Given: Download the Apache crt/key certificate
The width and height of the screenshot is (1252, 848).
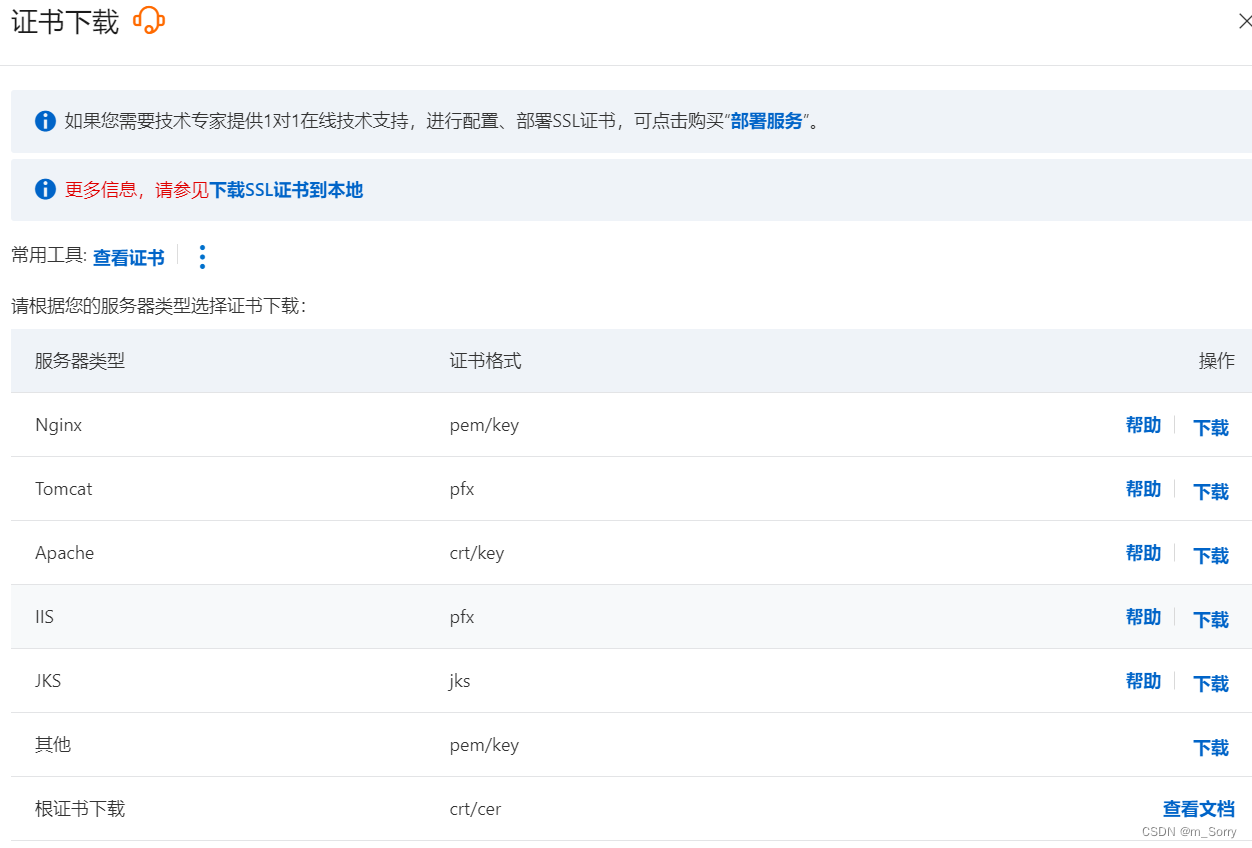Looking at the screenshot, I should point(1210,554).
